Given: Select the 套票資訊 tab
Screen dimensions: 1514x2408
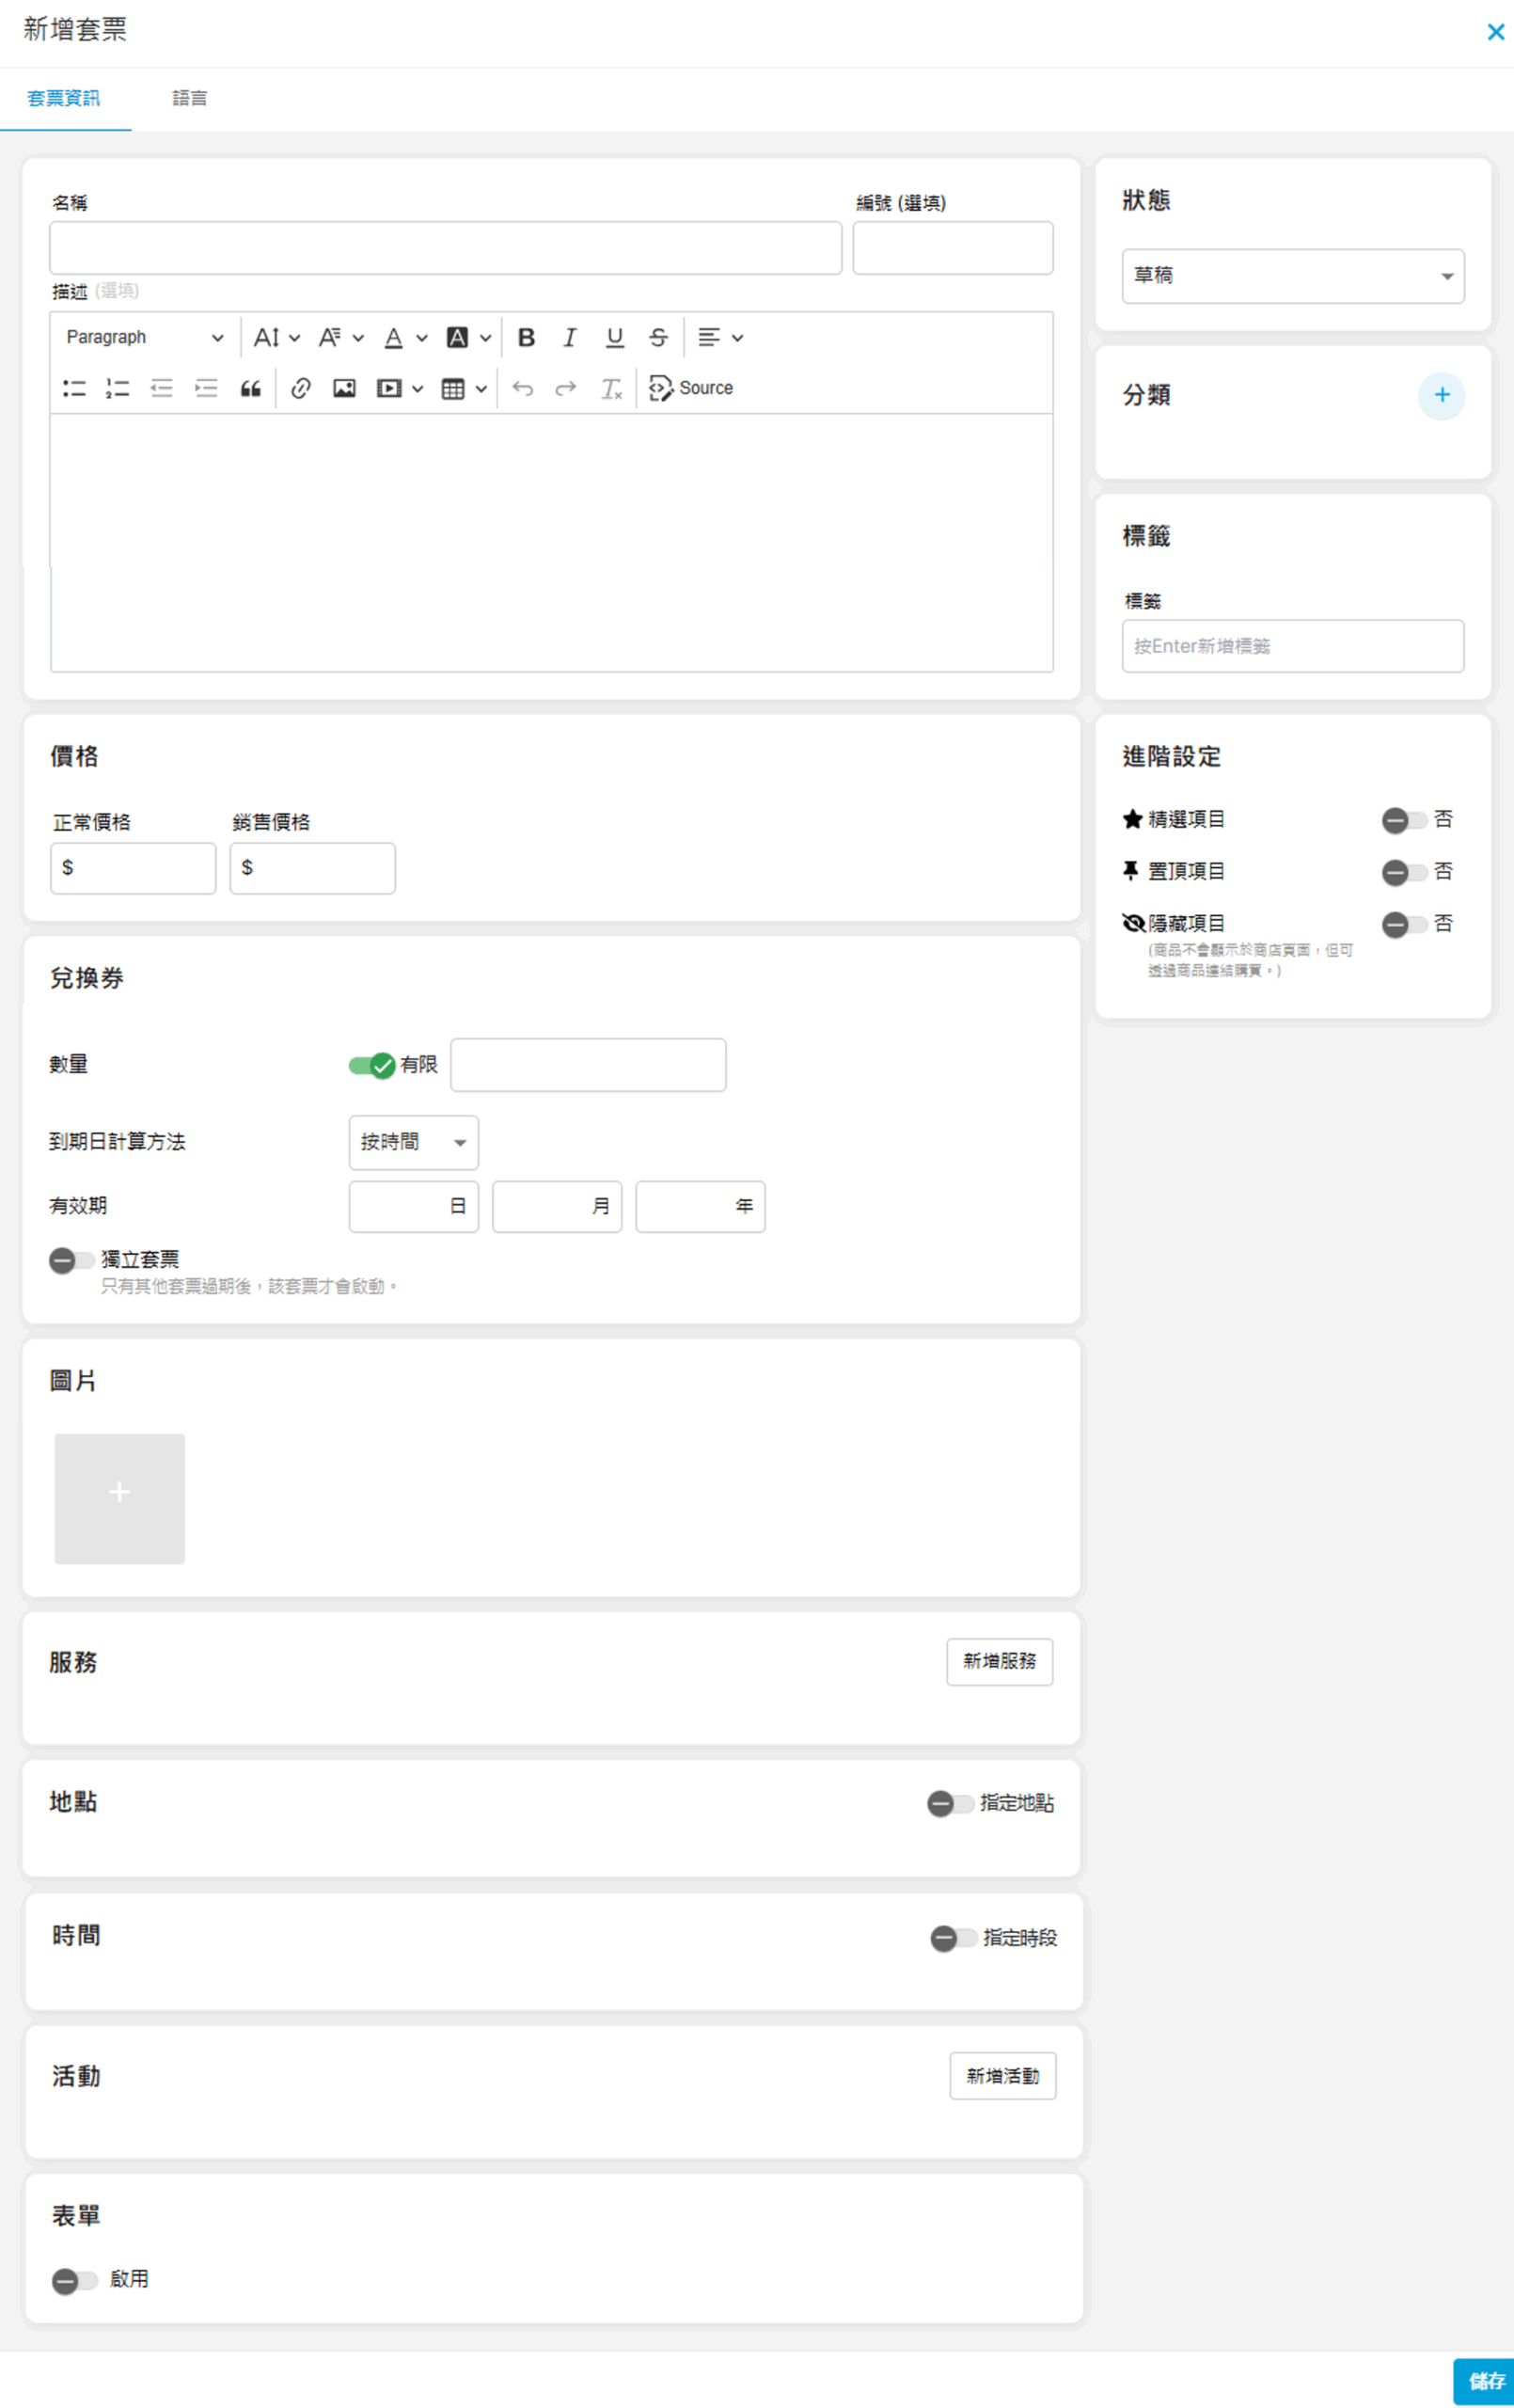Looking at the screenshot, I should click(x=64, y=98).
